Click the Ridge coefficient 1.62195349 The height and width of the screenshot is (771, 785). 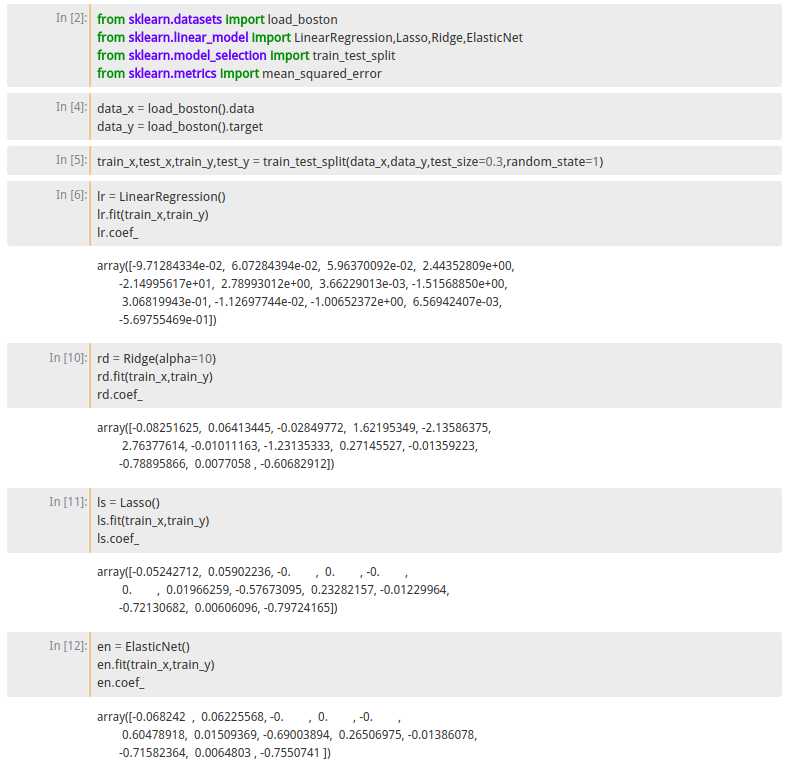pyautogui.click(x=384, y=428)
